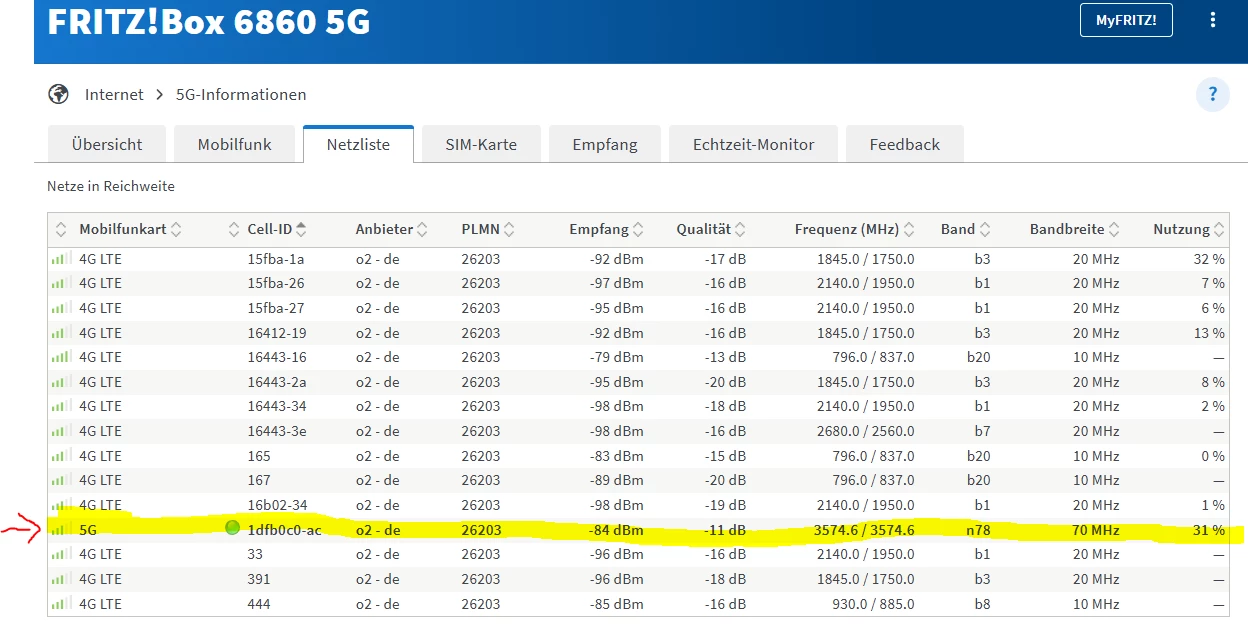Click signal bars icon of cell 16b02-34

pos(61,505)
